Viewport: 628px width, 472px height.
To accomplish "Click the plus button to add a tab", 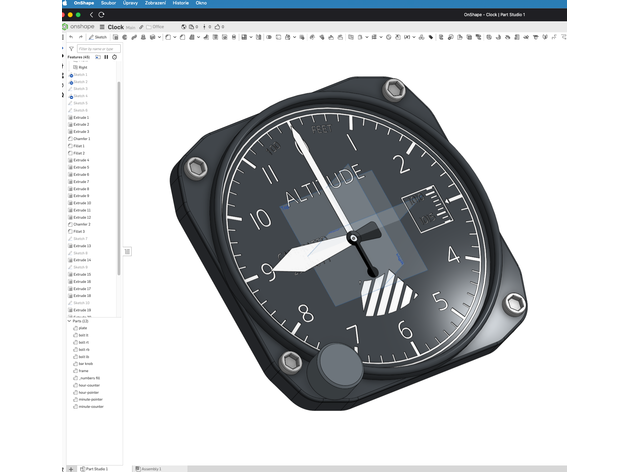I will (71, 468).
